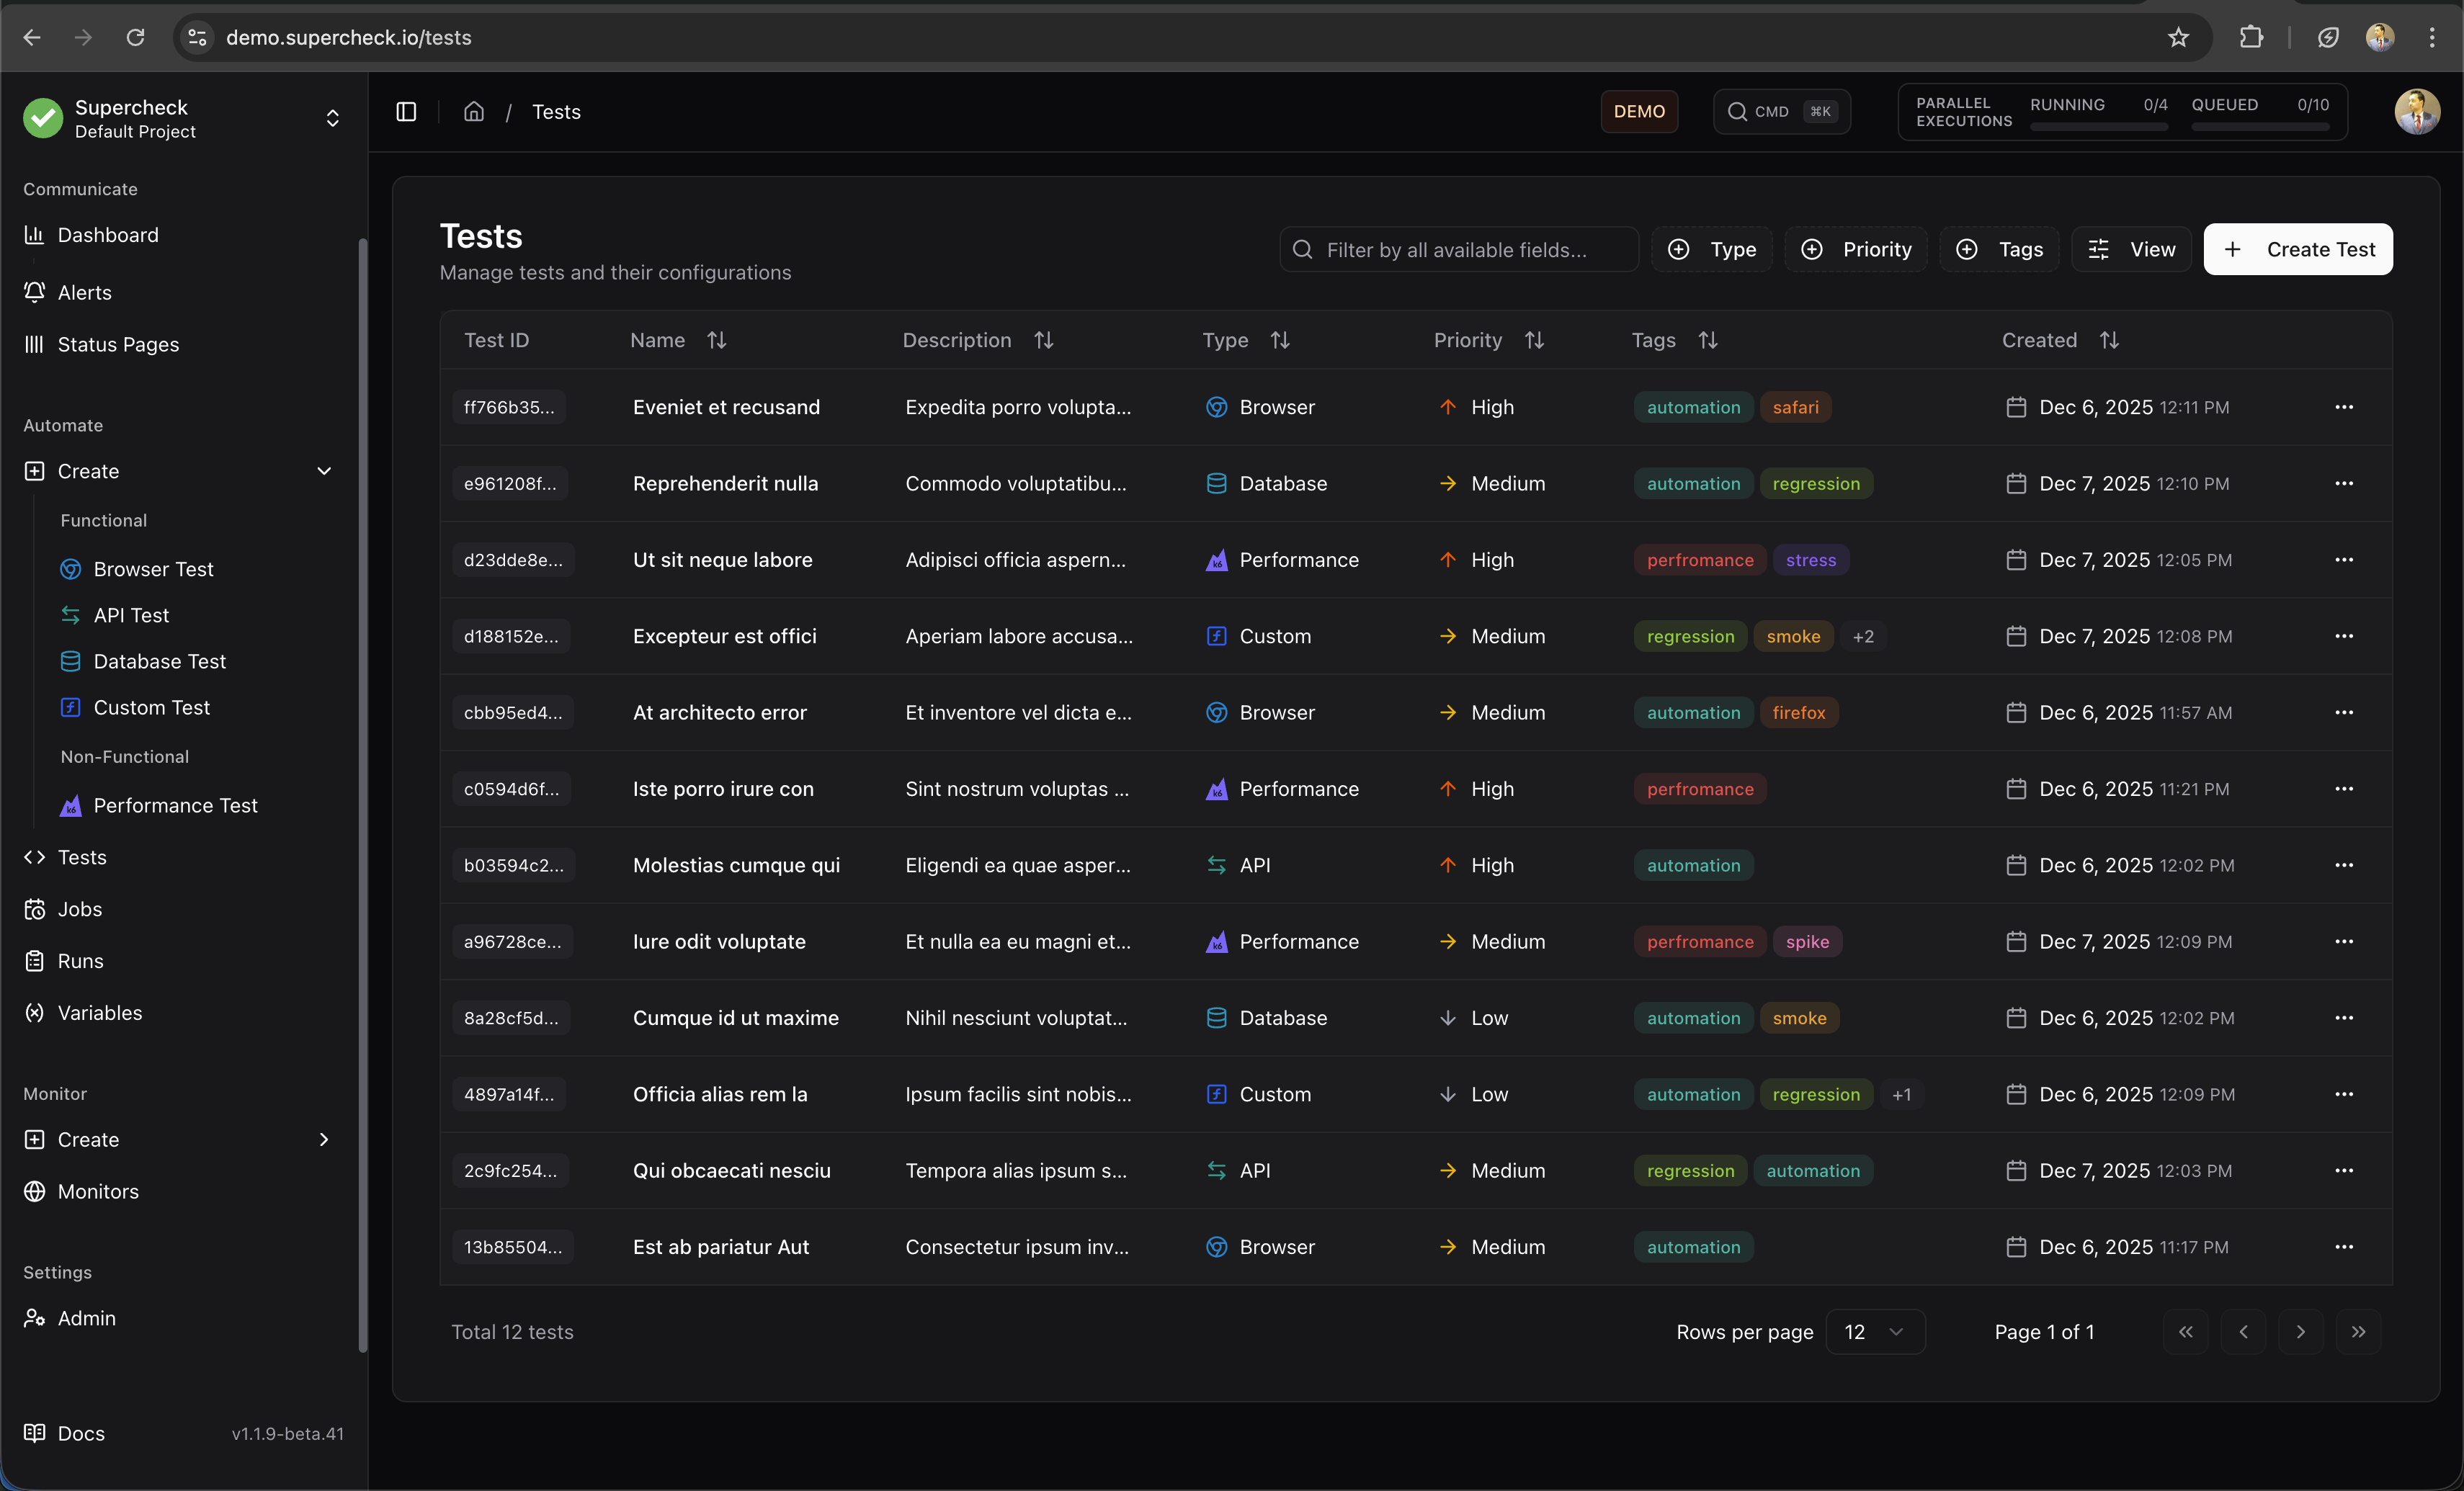Open row actions for Eveniet et recusand

point(2343,407)
